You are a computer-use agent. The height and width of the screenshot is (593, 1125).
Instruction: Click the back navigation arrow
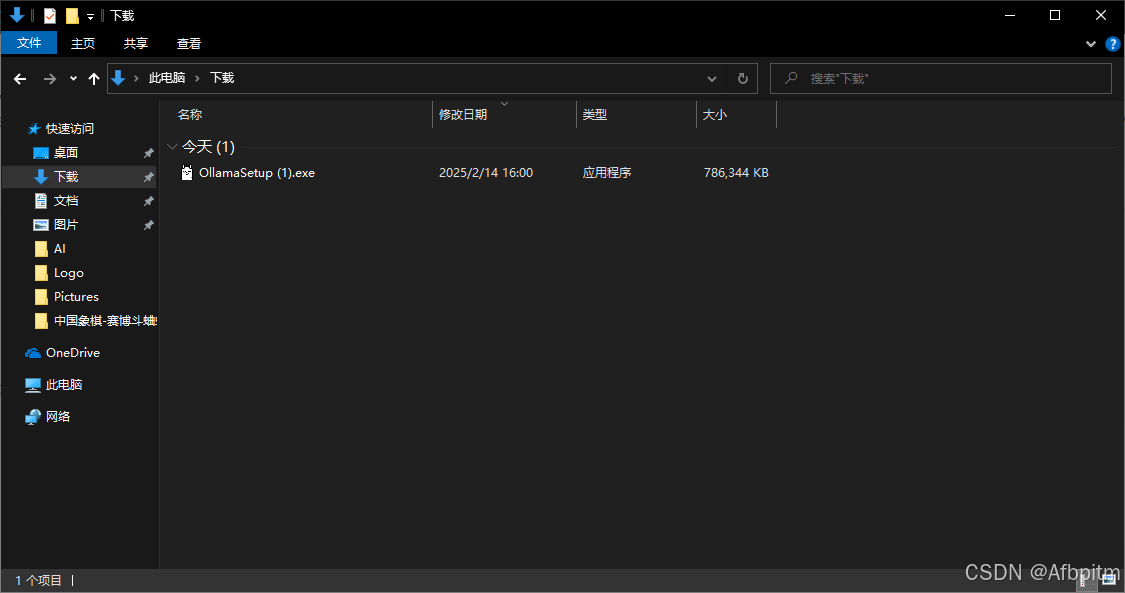20,78
